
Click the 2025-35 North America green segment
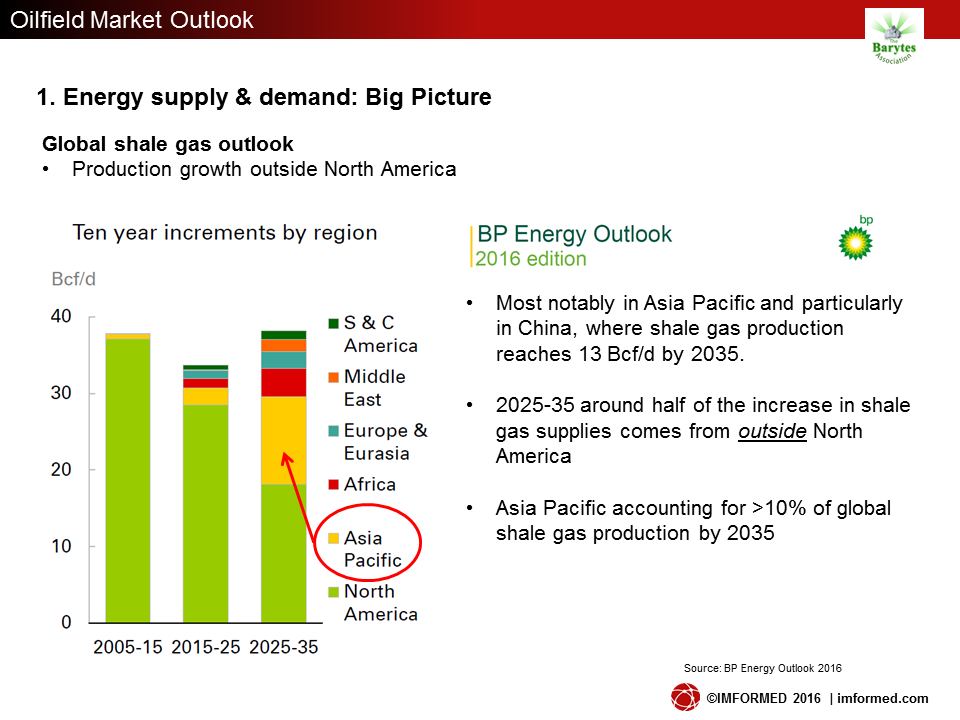point(283,553)
